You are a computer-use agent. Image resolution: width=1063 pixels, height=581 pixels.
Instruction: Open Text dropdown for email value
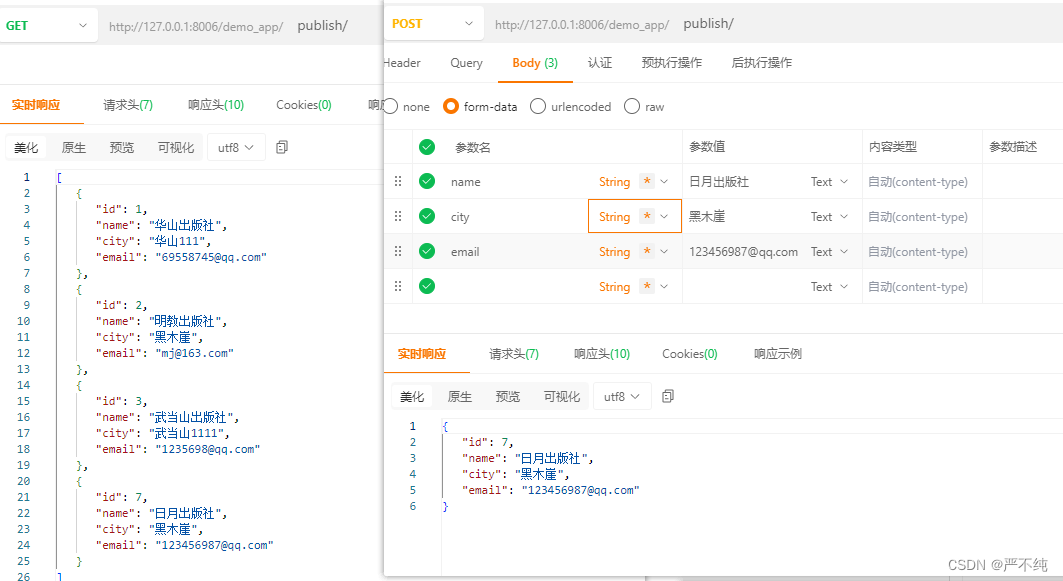click(x=829, y=252)
